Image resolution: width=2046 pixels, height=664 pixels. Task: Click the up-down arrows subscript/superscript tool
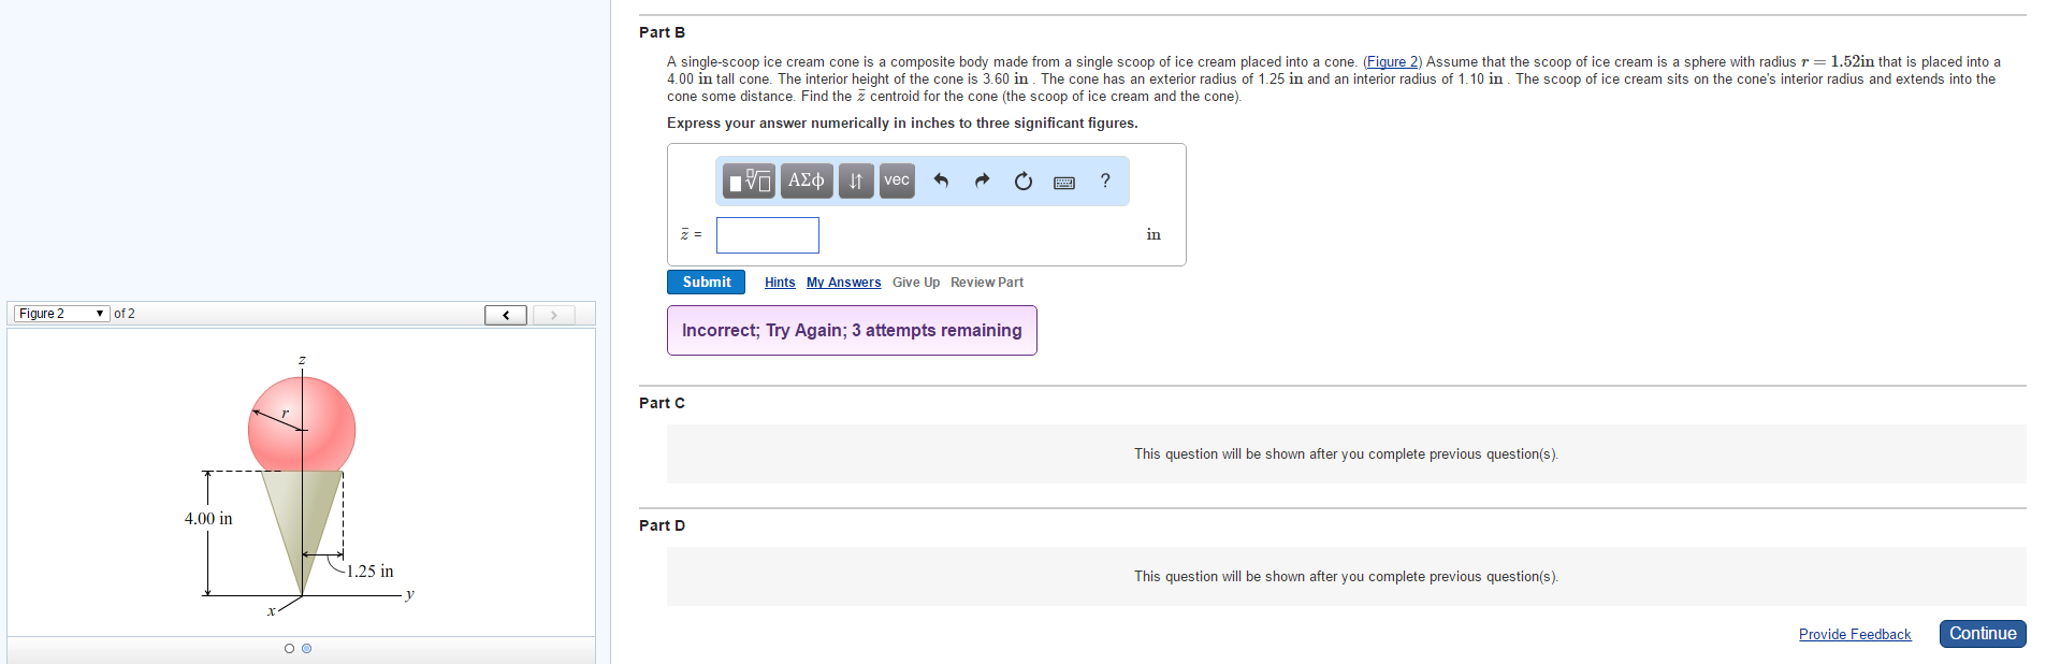(x=856, y=181)
